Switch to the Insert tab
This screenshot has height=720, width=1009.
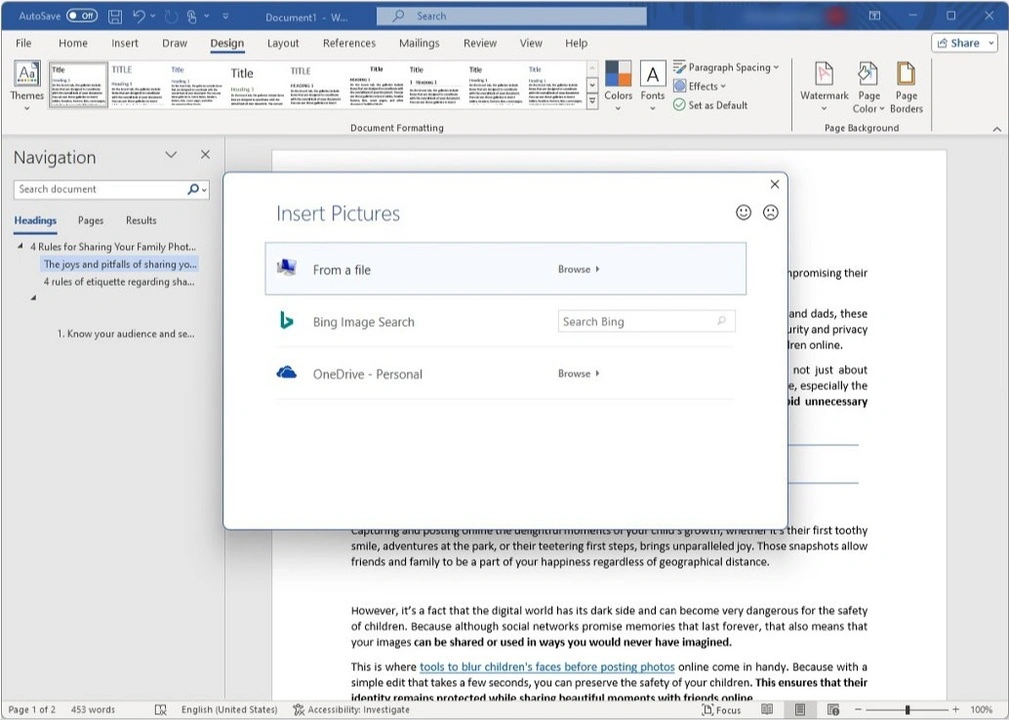tap(125, 43)
